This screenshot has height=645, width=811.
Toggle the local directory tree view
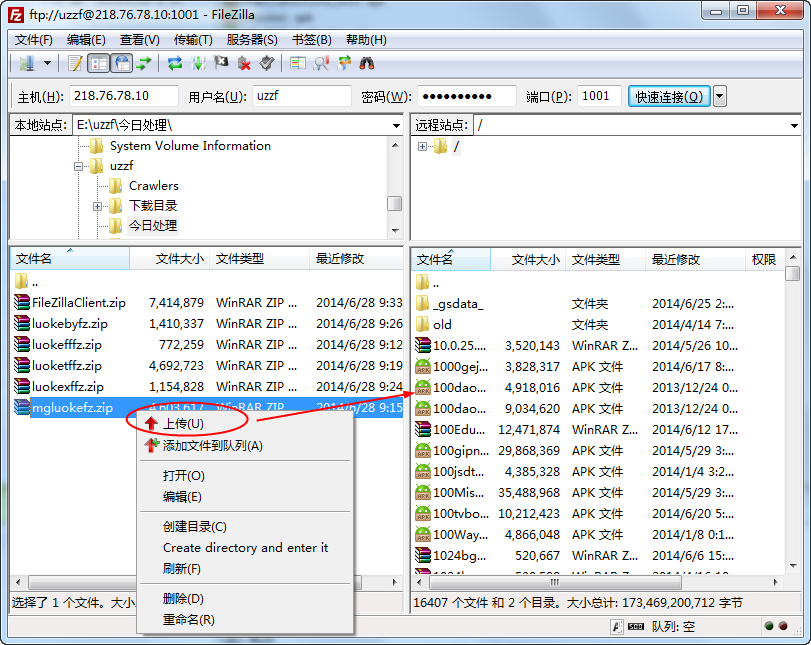[98, 63]
